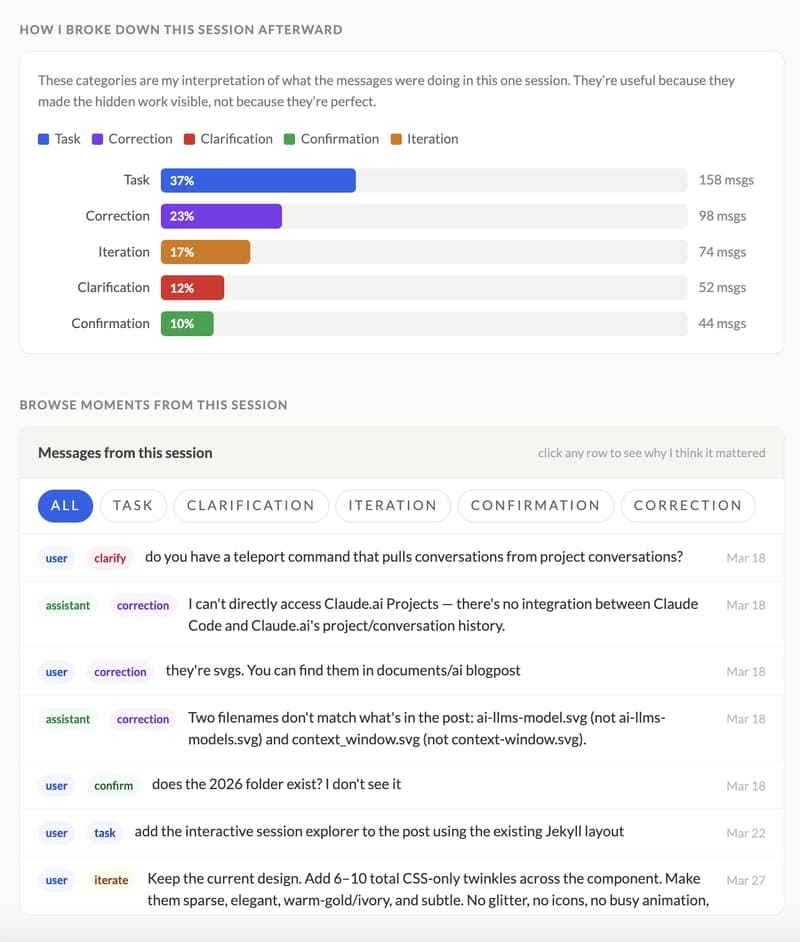Open the teleport command message row

pyautogui.click(x=413, y=557)
